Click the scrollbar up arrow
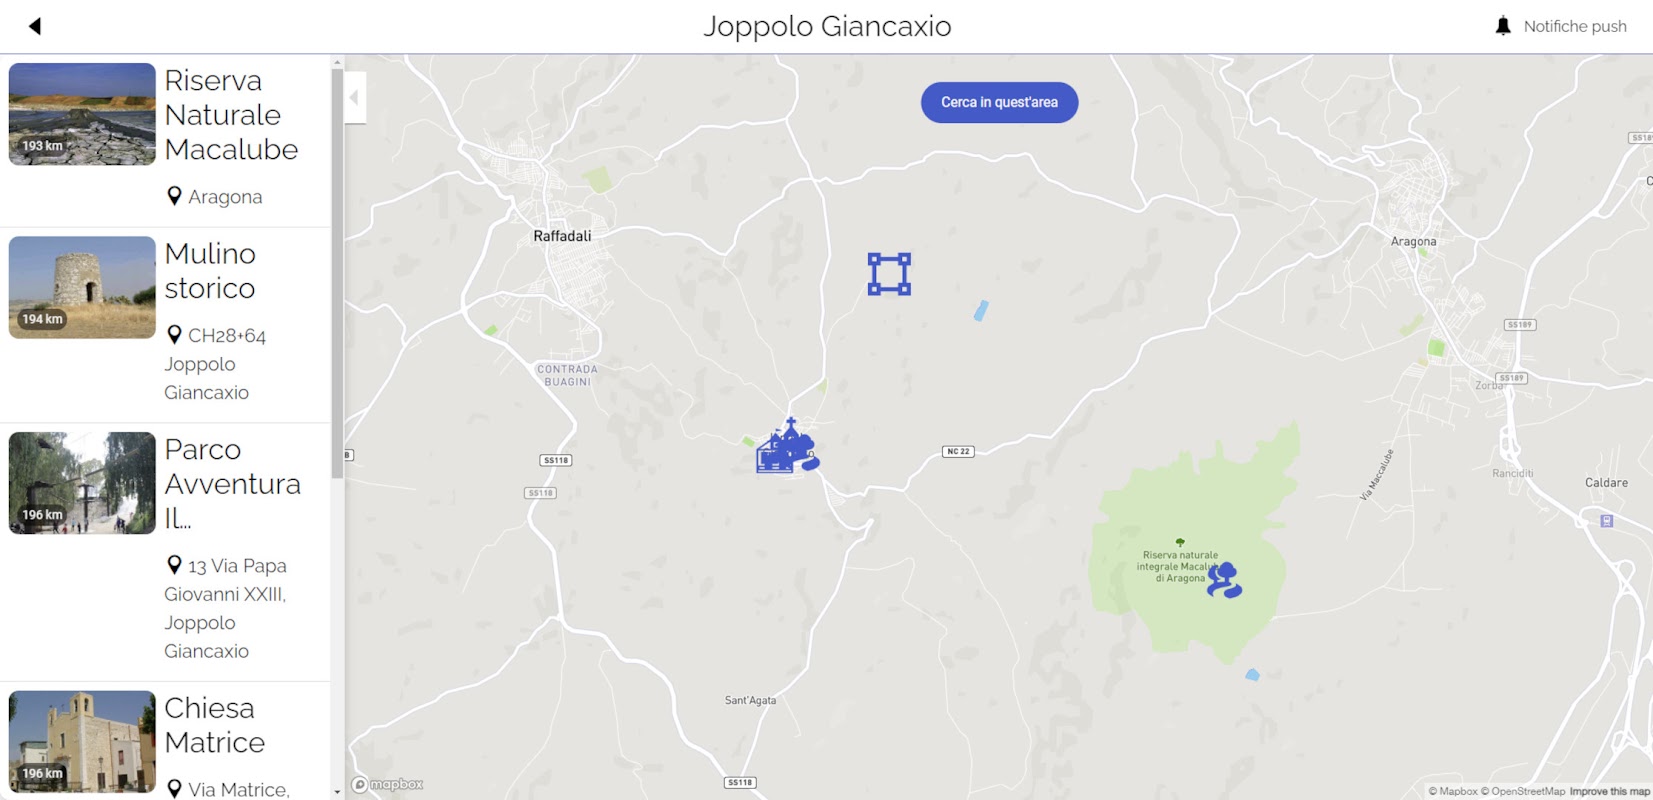Viewport: 1653px width, 800px height. (337, 62)
